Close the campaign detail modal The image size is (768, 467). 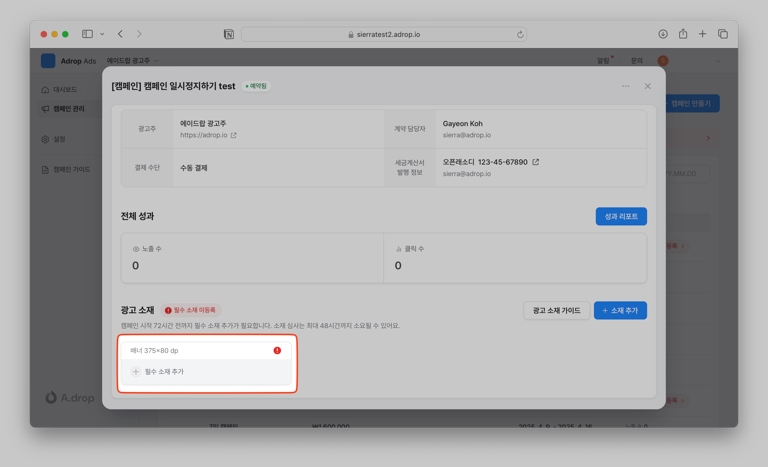[x=647, y=86]
